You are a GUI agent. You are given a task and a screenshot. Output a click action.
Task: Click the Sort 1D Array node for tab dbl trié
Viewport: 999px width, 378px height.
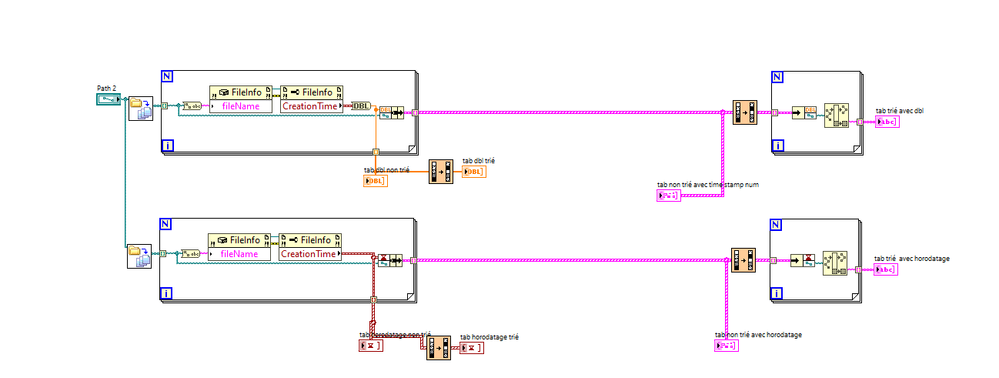441,172
